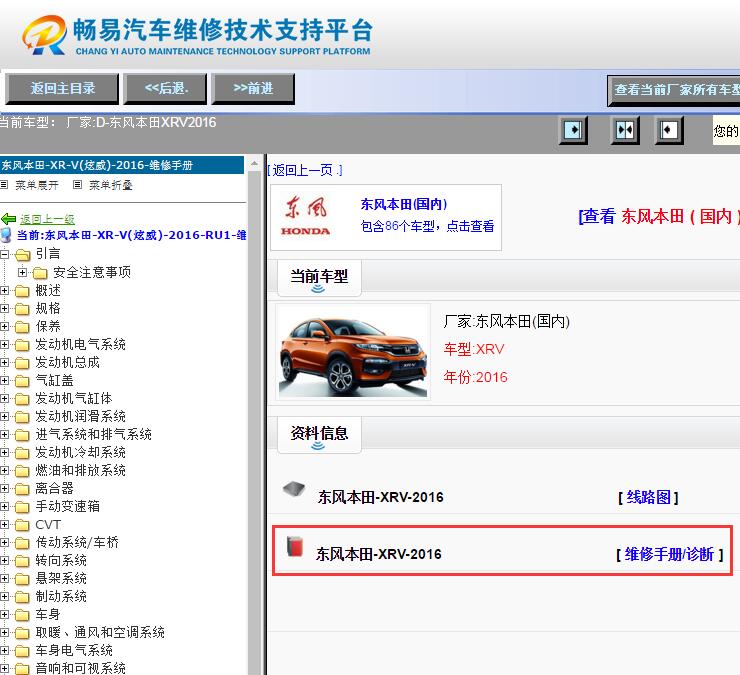
Task: Click the 离合器 folder icon
Action: click(x=22, y=489)
